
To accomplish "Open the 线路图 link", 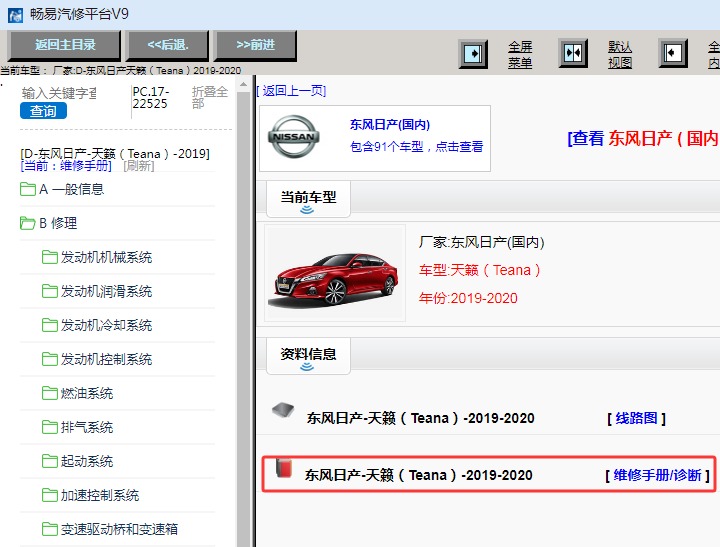I will tap(636, 418).
